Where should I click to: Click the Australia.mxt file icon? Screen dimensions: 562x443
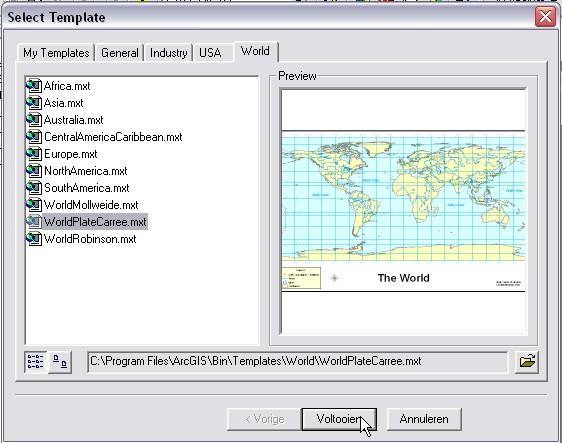click(34, 120)
